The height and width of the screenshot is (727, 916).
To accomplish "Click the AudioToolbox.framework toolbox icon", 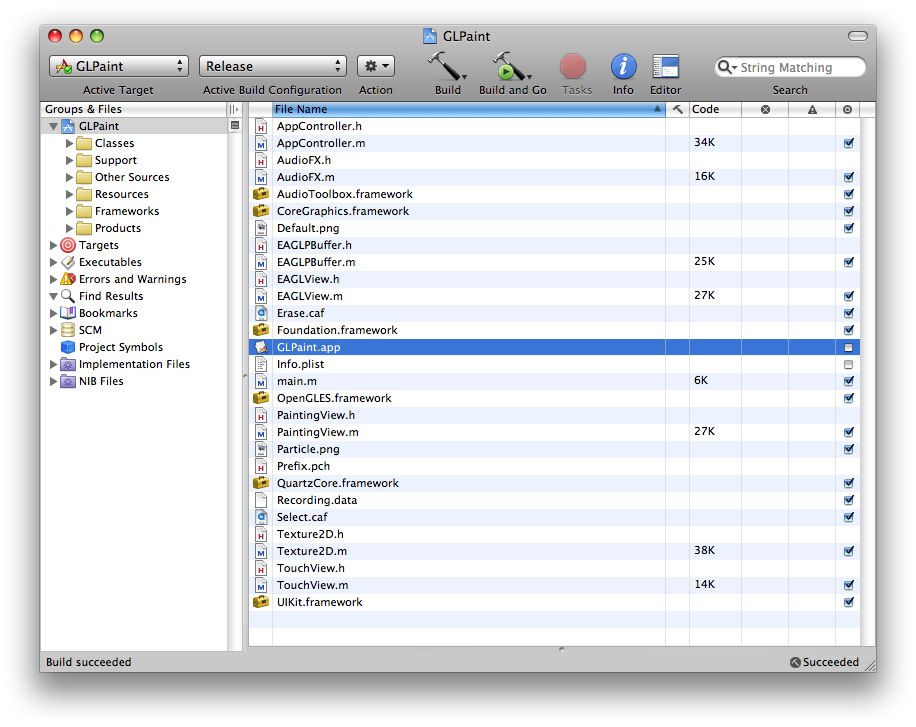I will coord(261,193).
